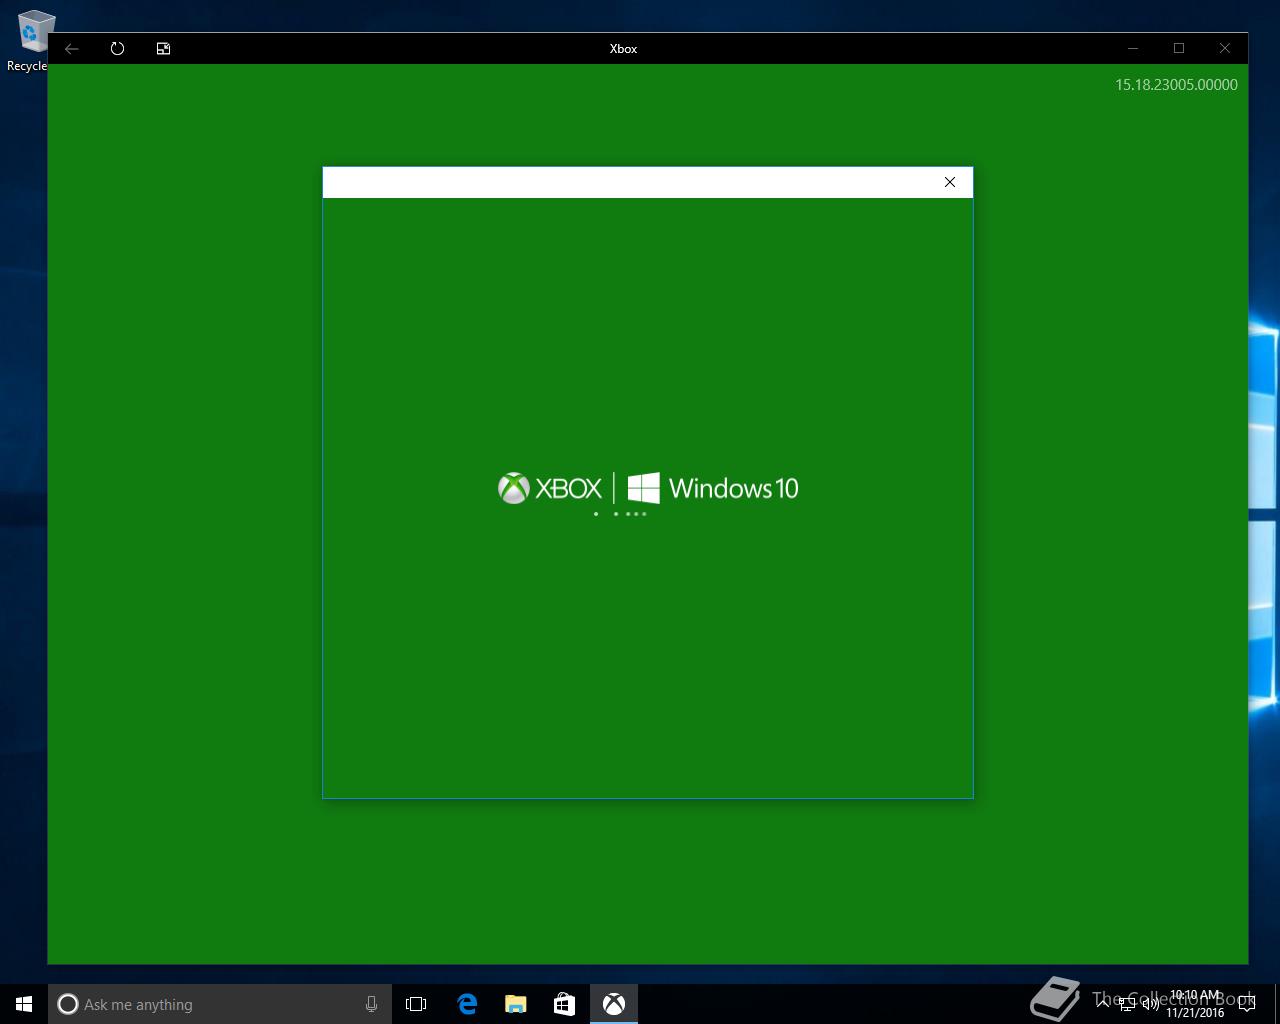The image size is (1280, 1024).
Task: Click the network icon in system tray
Action: point(1127,1004)
